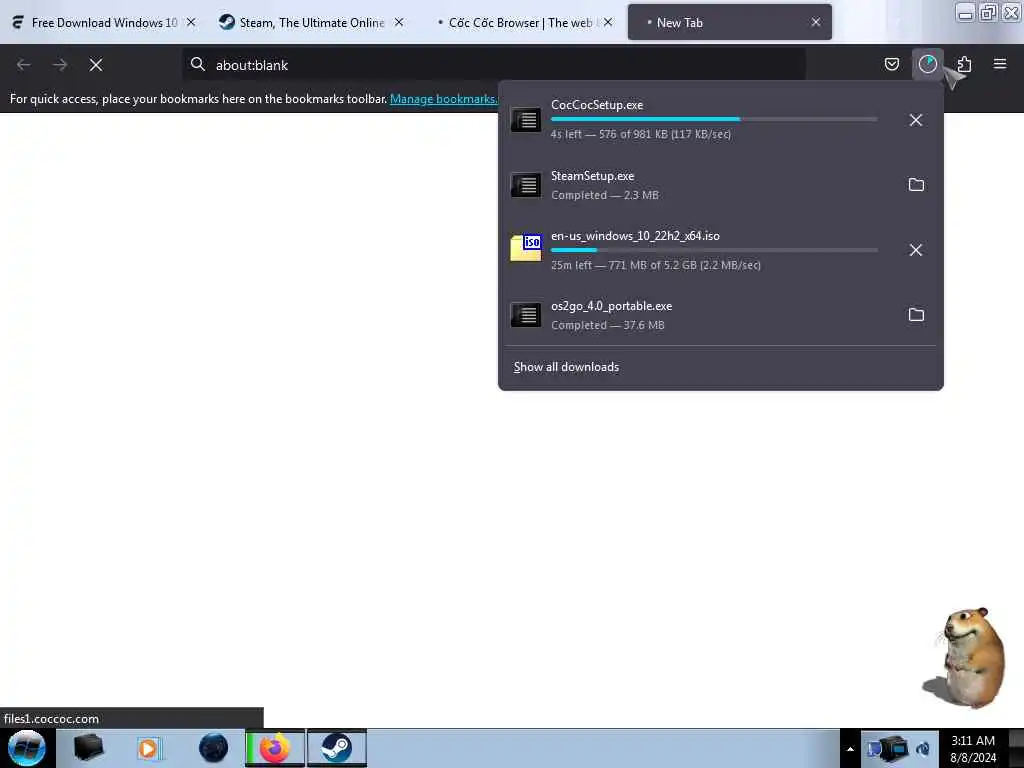
Task: Show os2go_4.0_portable.exe in its folder
Action: tap(916, 315)
